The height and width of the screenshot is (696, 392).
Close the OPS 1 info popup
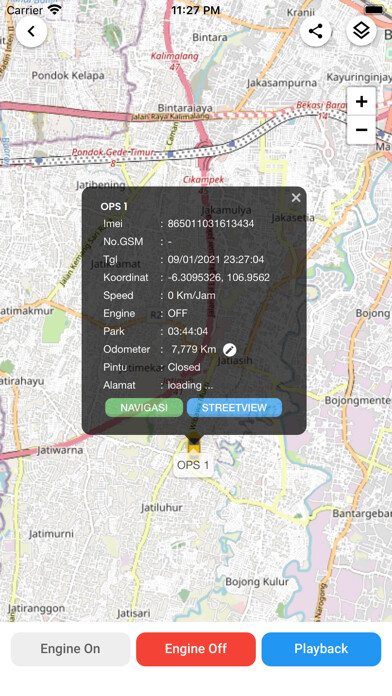point(296,198)
